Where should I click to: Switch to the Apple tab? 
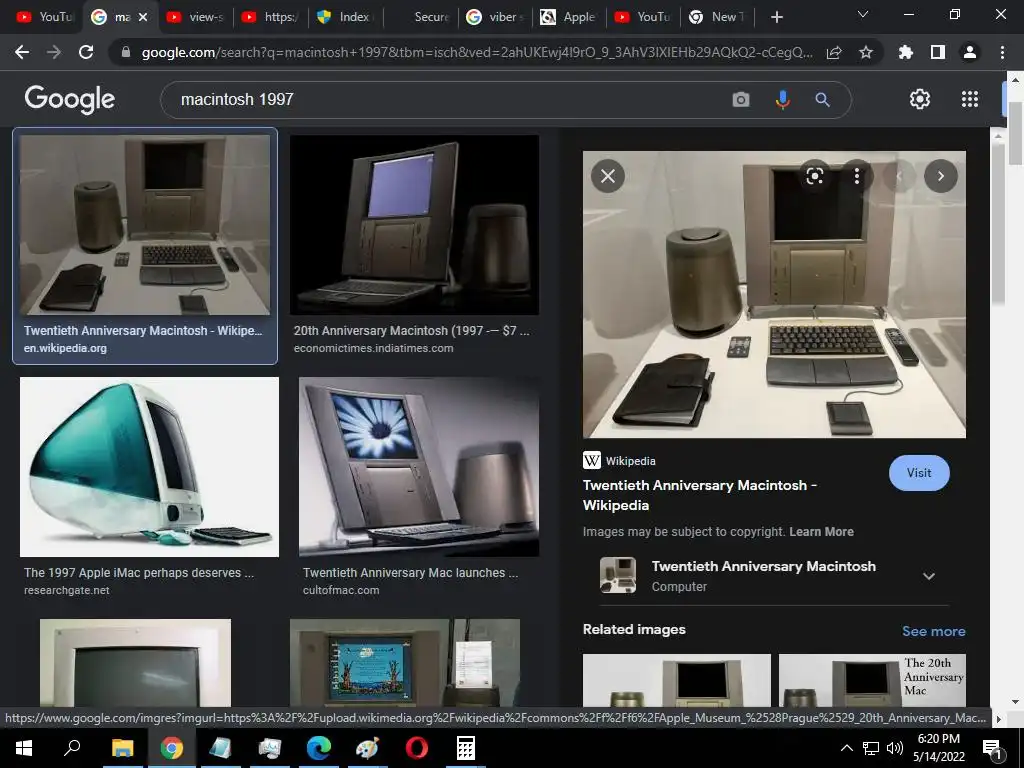[x=569, y=17]
